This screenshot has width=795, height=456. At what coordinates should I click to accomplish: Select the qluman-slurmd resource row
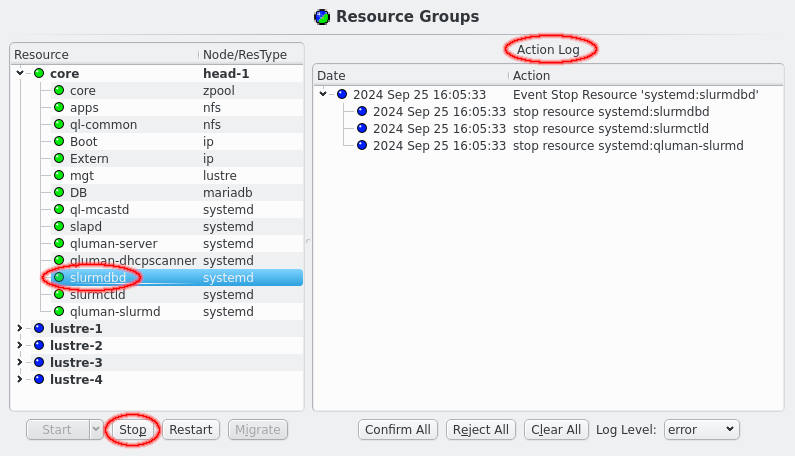115,312
